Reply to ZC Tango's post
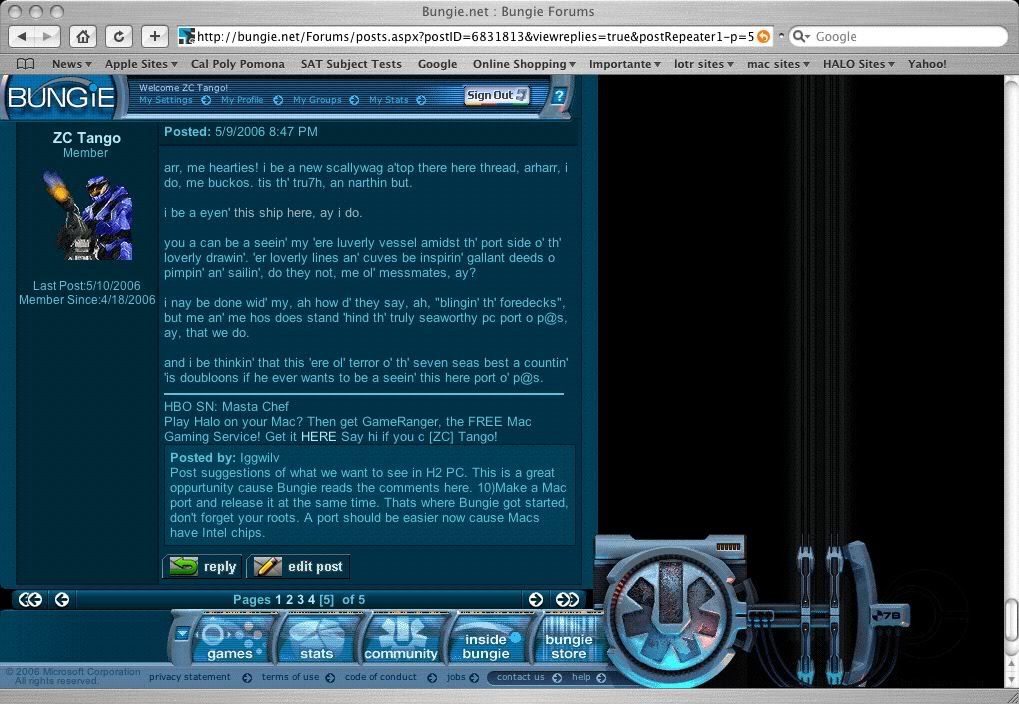The height and width of the screenshot is (704, 1019). (203, 566)
